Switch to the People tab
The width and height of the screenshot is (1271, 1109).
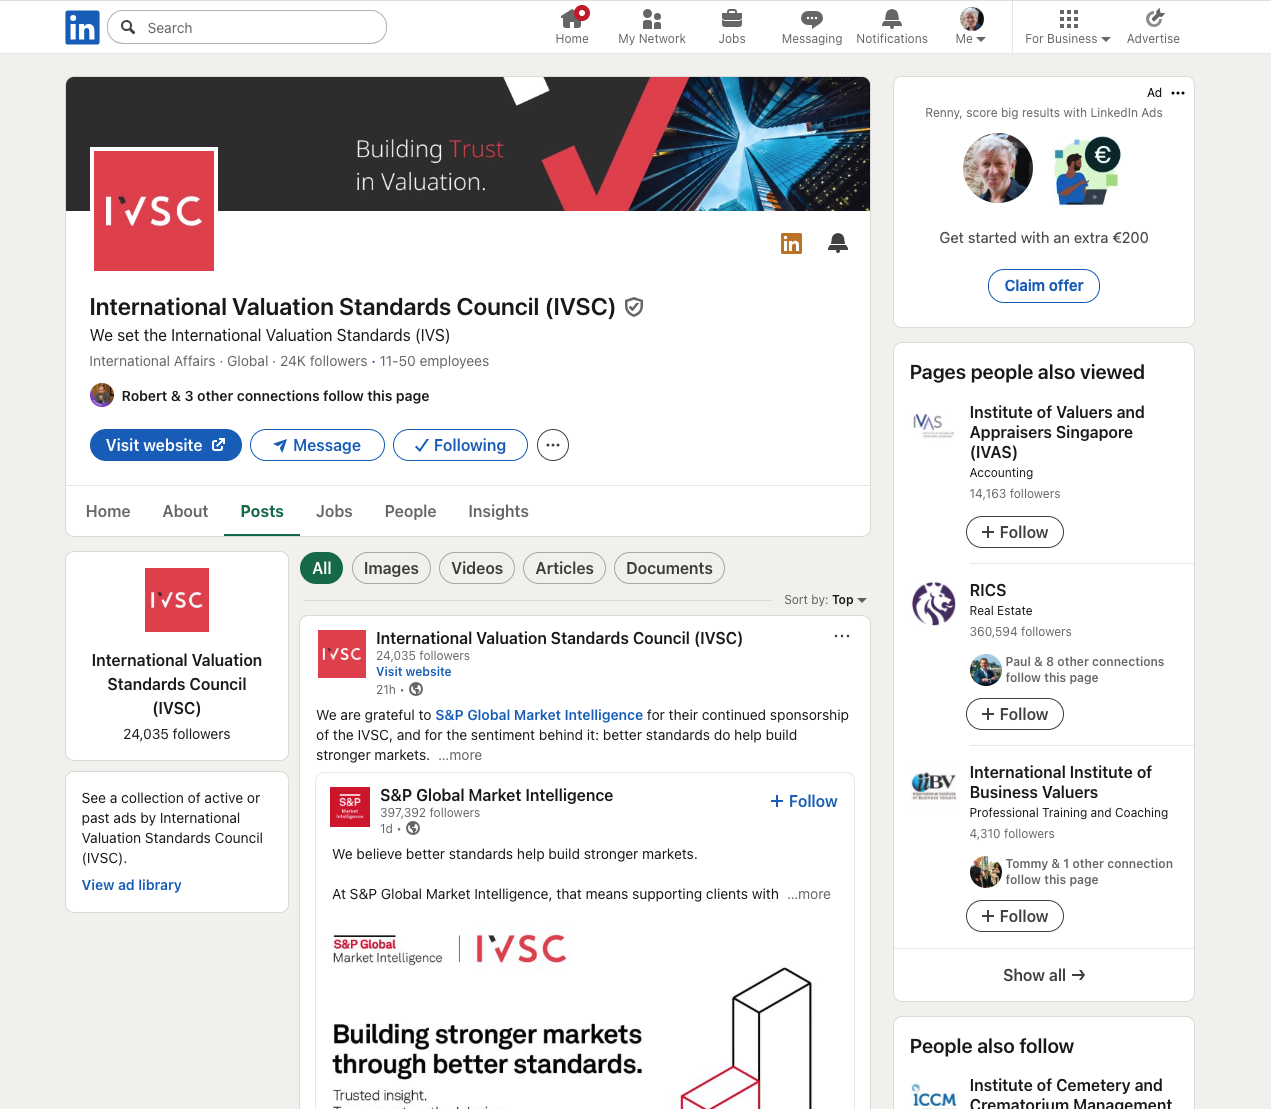pos(411,511)
